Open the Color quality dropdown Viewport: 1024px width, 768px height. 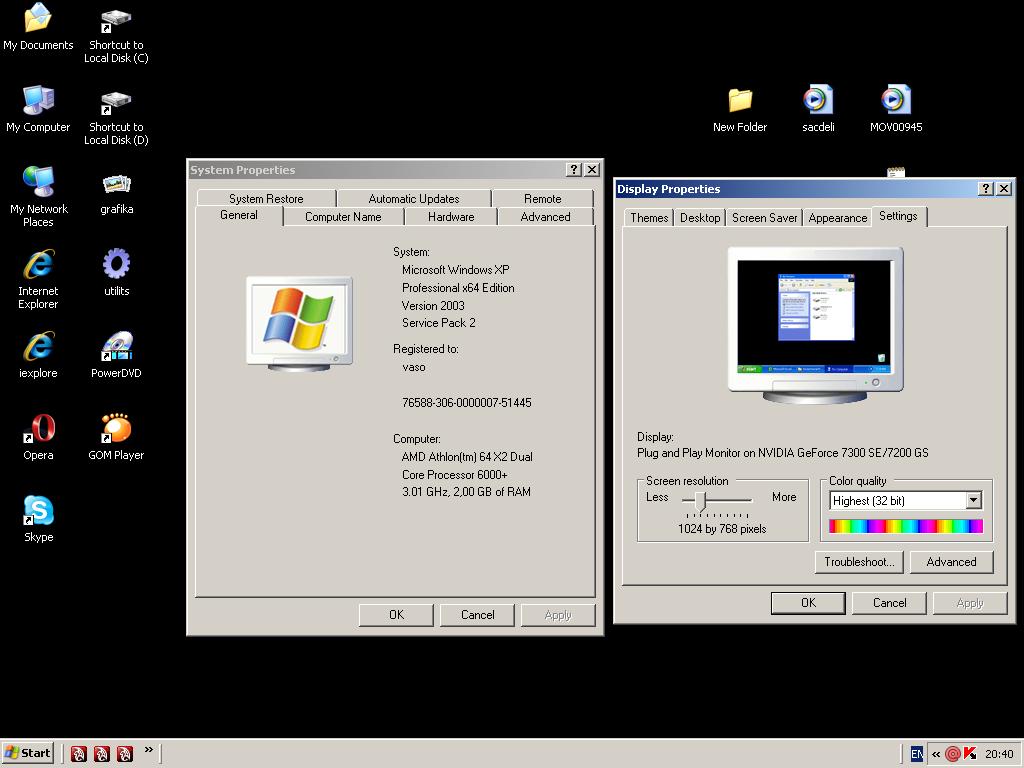973,501
